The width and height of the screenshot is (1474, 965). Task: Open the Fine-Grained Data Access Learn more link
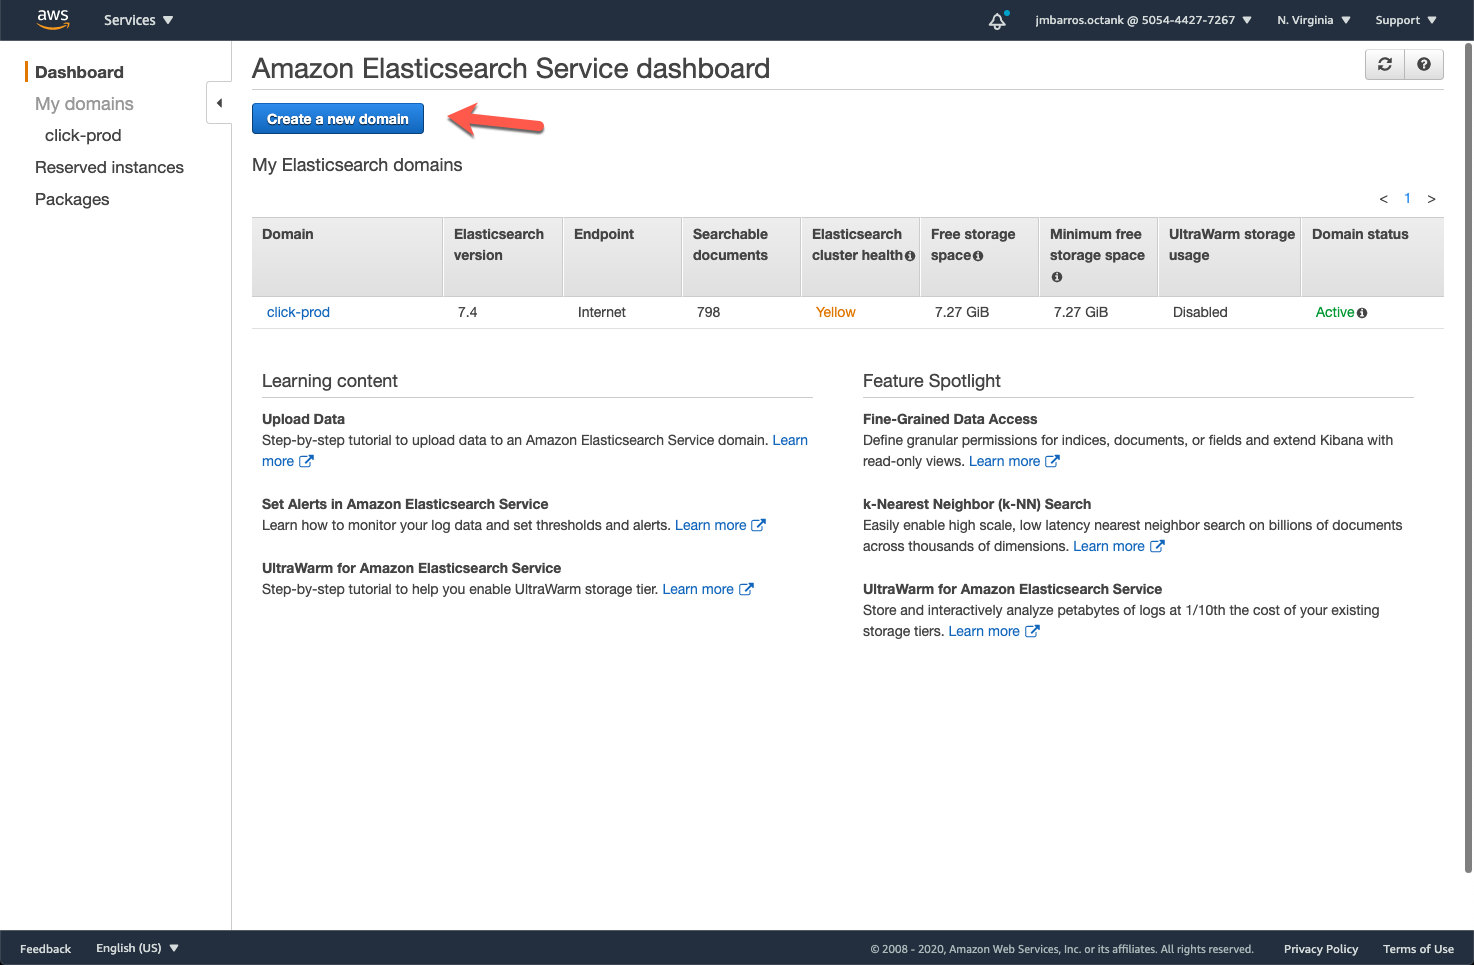tap(1004, 461)
